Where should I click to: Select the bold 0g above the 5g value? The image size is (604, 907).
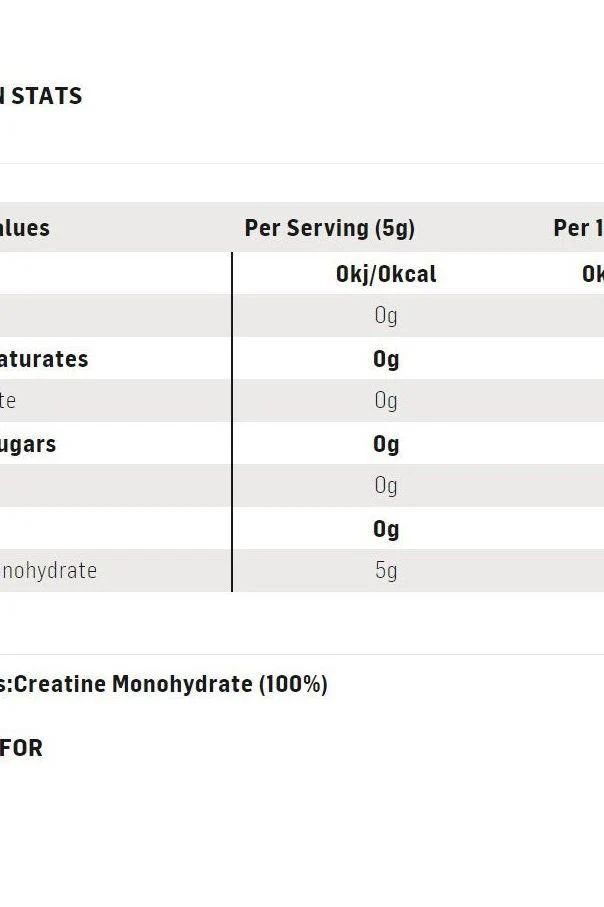pos(386,529)
